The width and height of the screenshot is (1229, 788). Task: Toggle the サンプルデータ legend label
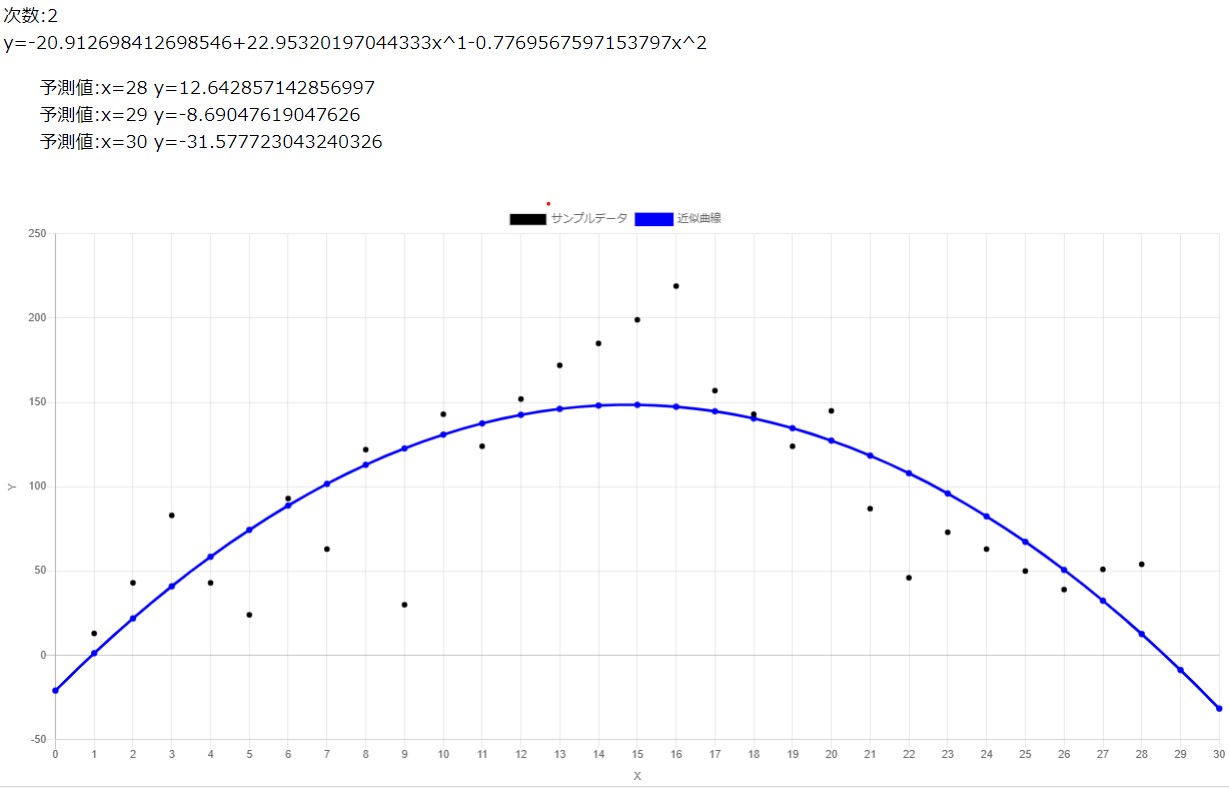click(588, 218)
